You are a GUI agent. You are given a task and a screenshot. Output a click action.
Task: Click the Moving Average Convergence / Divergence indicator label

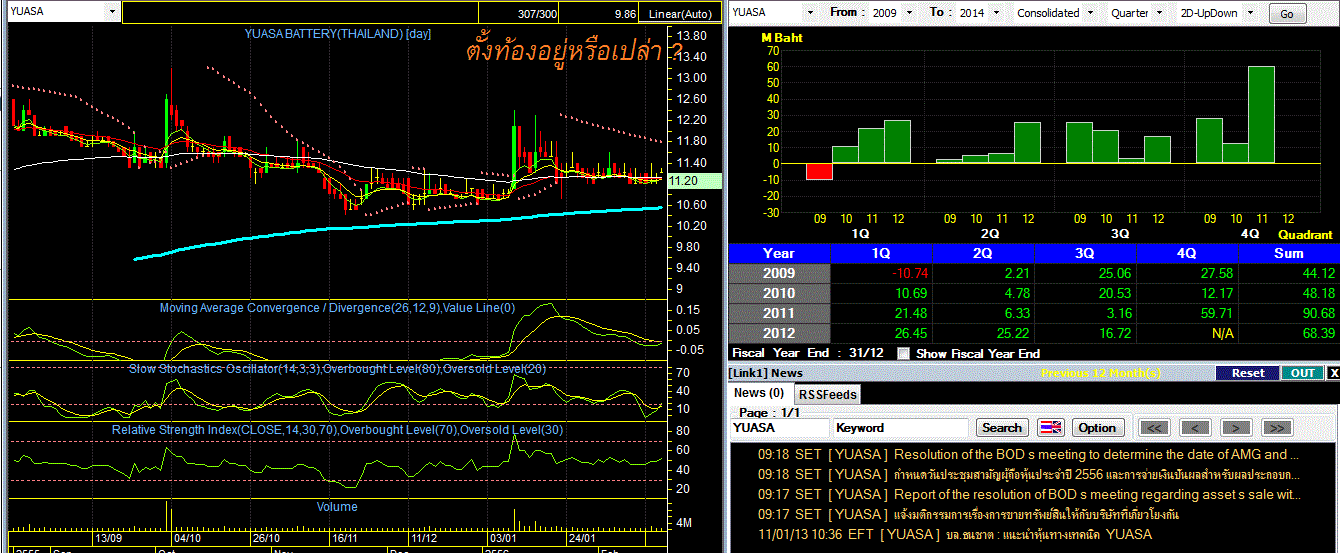(x=337, y=308)
